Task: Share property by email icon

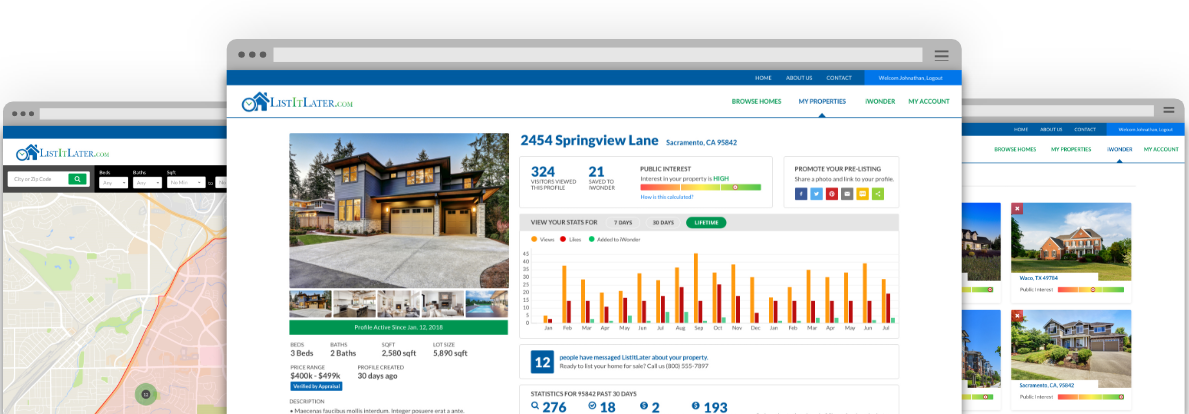Action: (847, 194)
